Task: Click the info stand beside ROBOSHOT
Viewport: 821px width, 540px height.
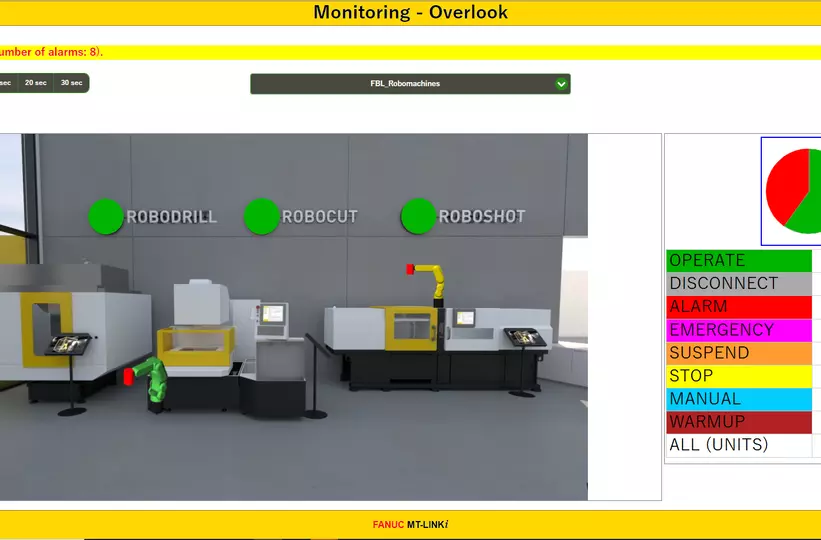Action: [524, 361]
